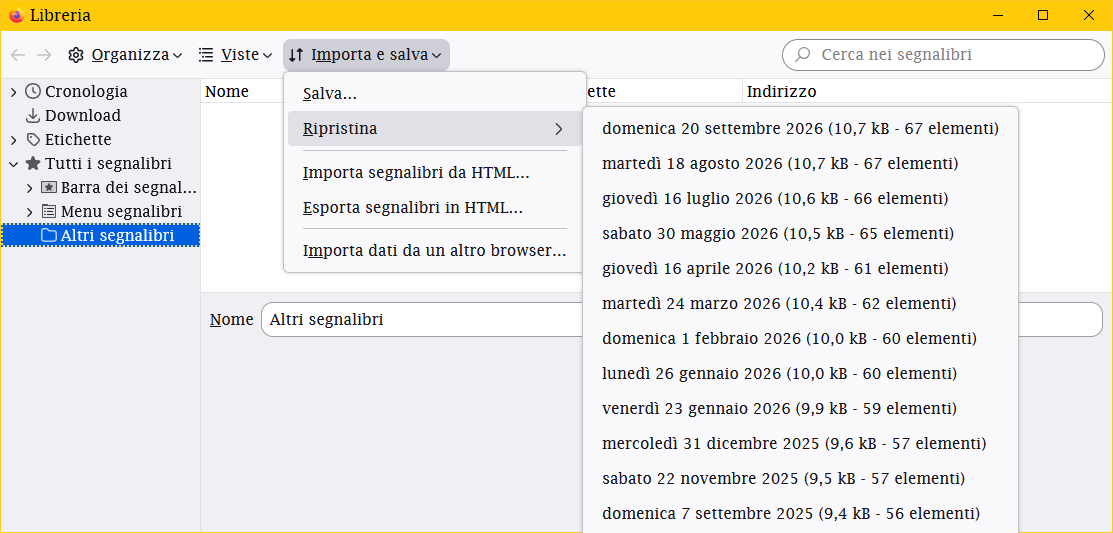The height and width of the screenshot is (533, 1113).
Task: Minimize the Libreria window
Action: coord(999,15)
